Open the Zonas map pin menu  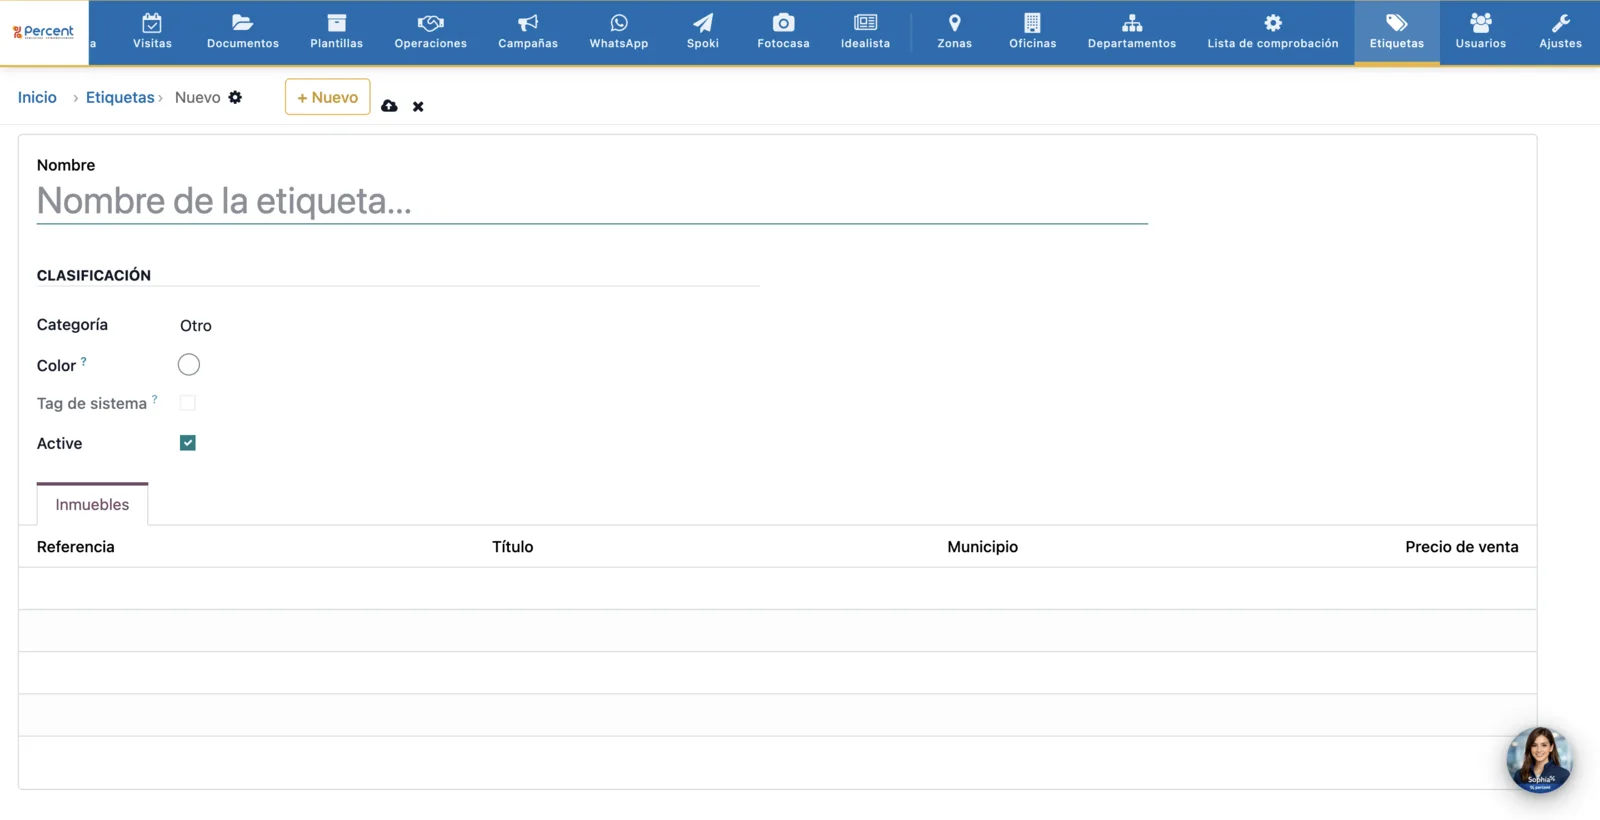pos(955,32)
